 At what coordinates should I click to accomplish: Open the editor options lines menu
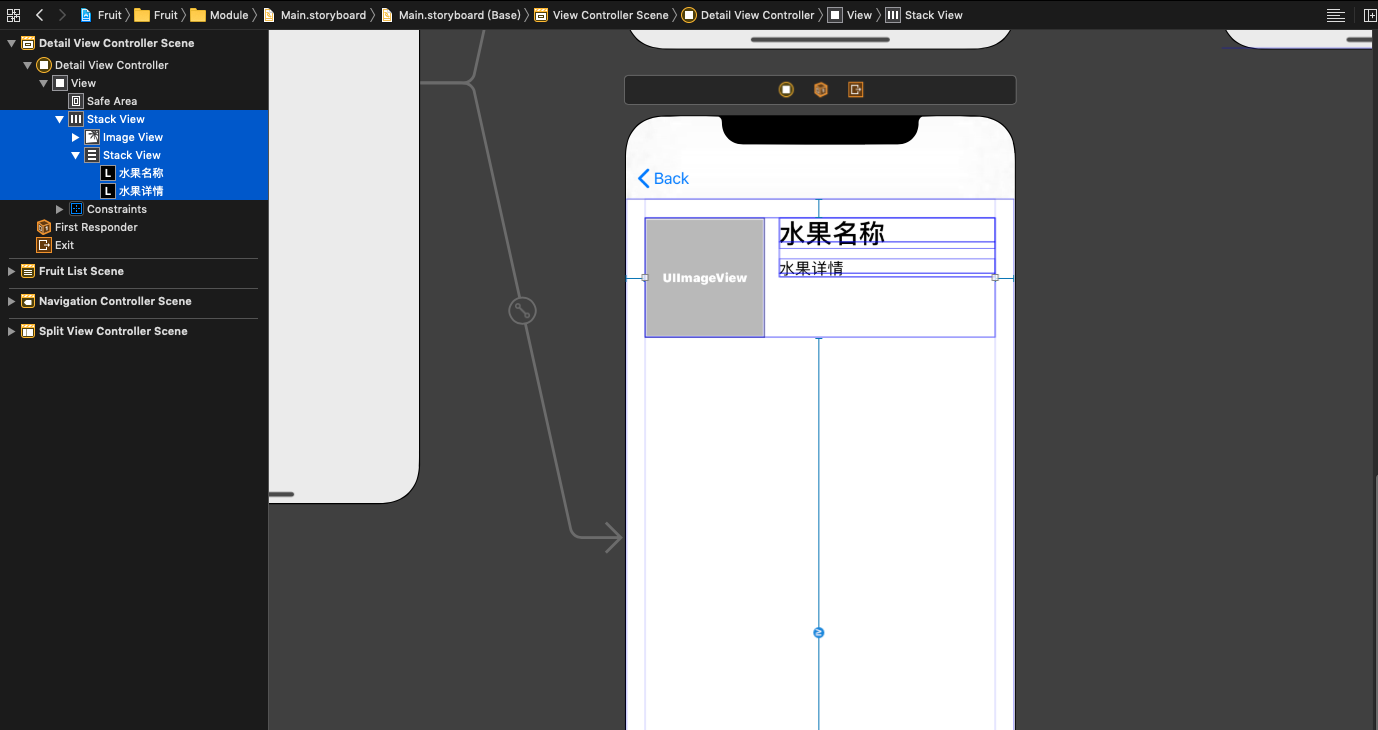pyautogui.click(x=1335, y=15)
